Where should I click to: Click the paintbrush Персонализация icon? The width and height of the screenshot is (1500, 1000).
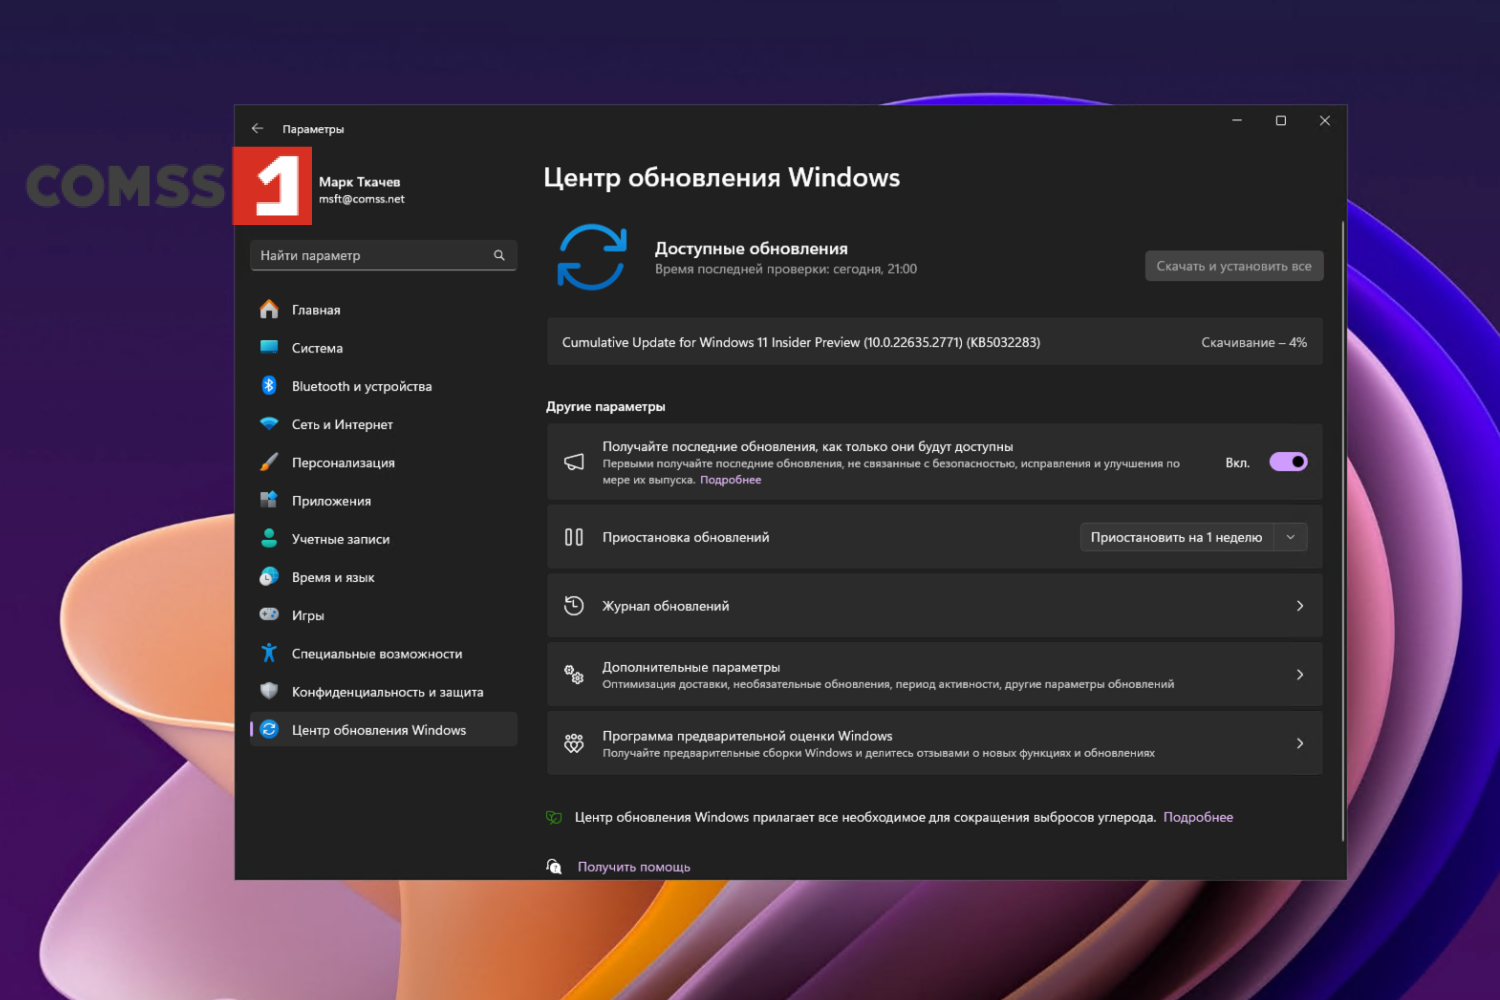269,462
